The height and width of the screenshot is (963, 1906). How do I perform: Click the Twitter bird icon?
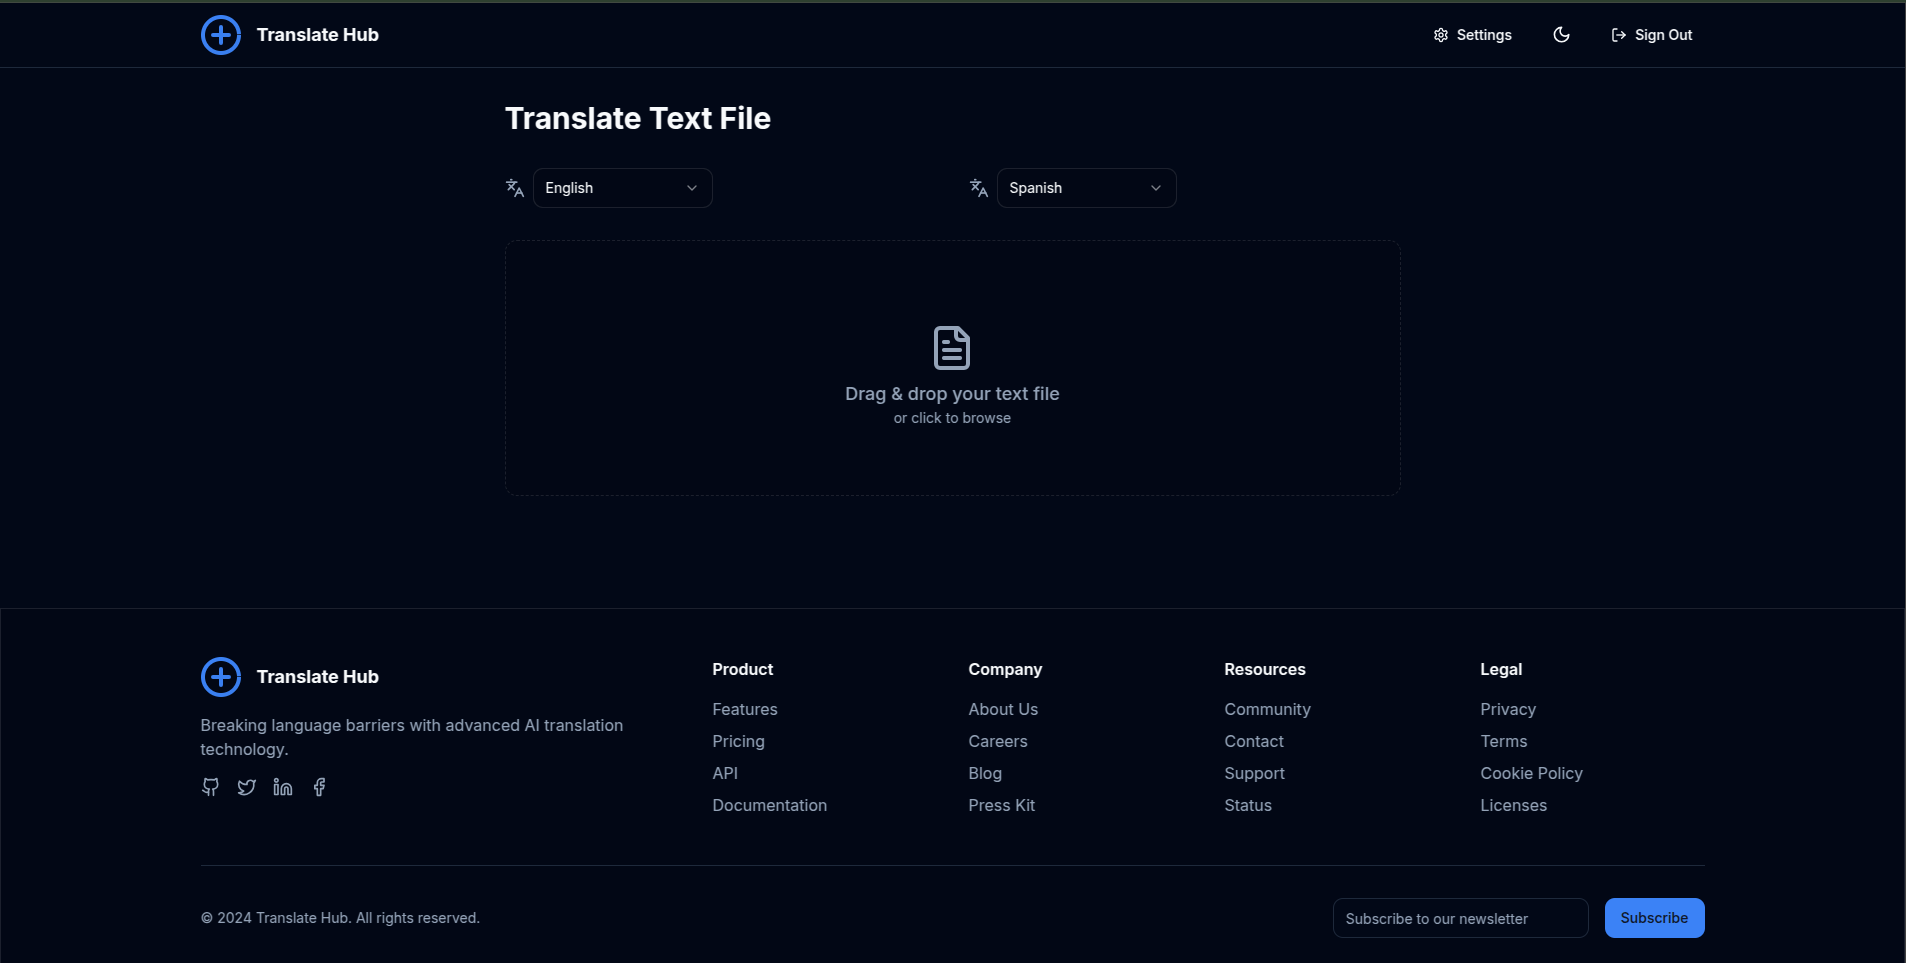246,787
